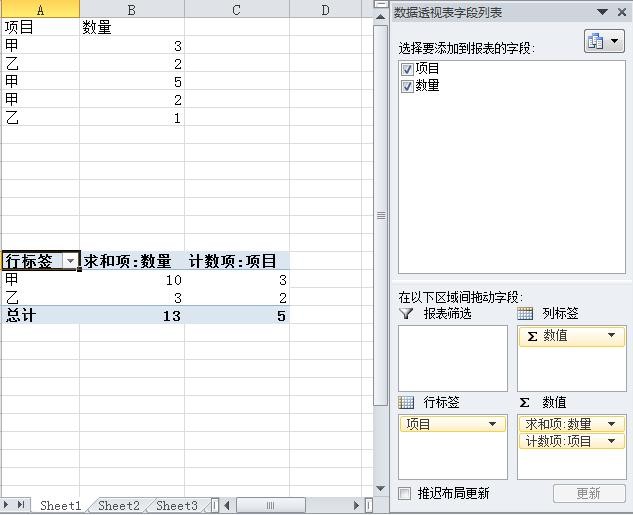Switch to the Sheet3 tab
633x515 pixels.
(x=177, y=506)
